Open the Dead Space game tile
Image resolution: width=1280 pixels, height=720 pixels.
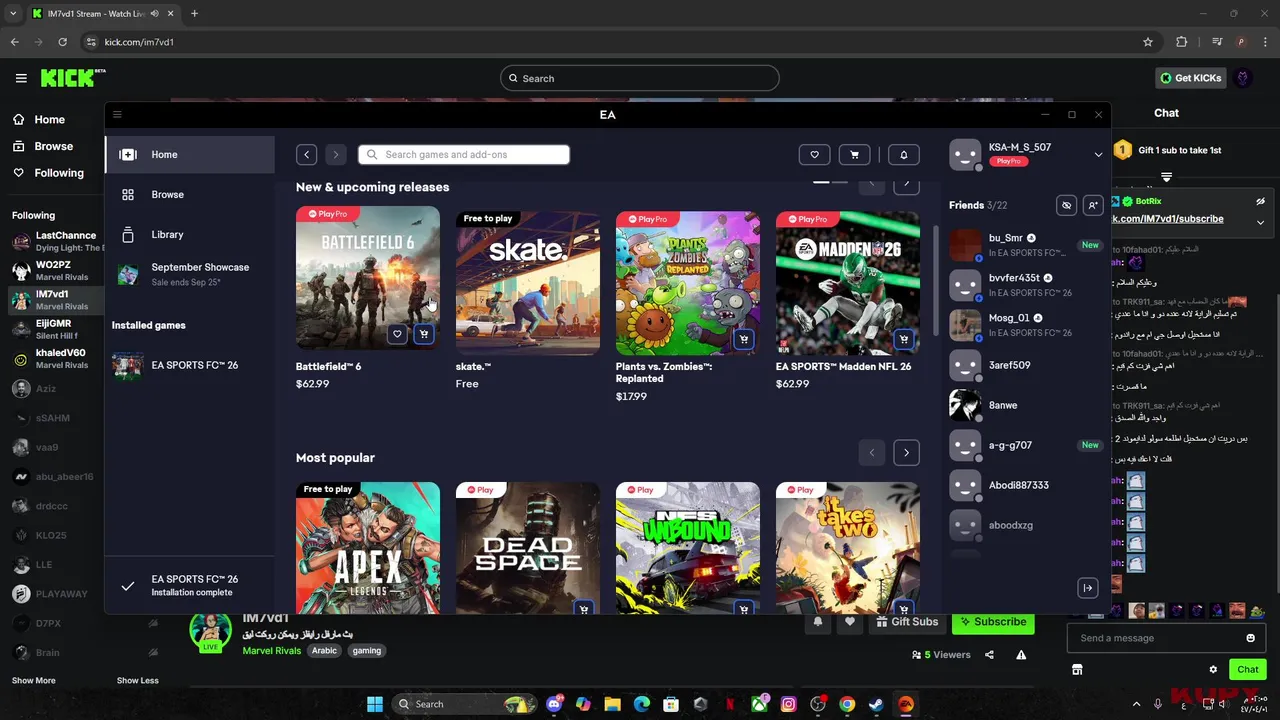[x=528, y=548]
